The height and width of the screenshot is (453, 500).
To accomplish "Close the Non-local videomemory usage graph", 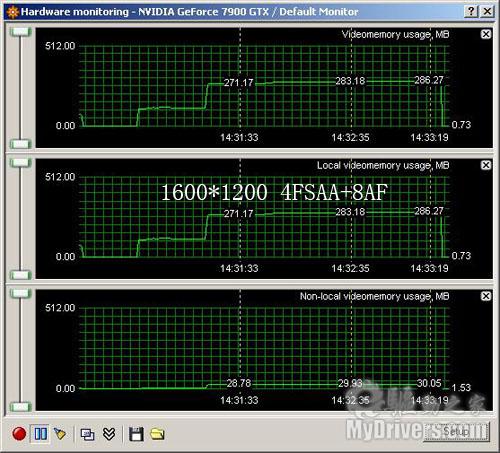I will coord(486,296).
